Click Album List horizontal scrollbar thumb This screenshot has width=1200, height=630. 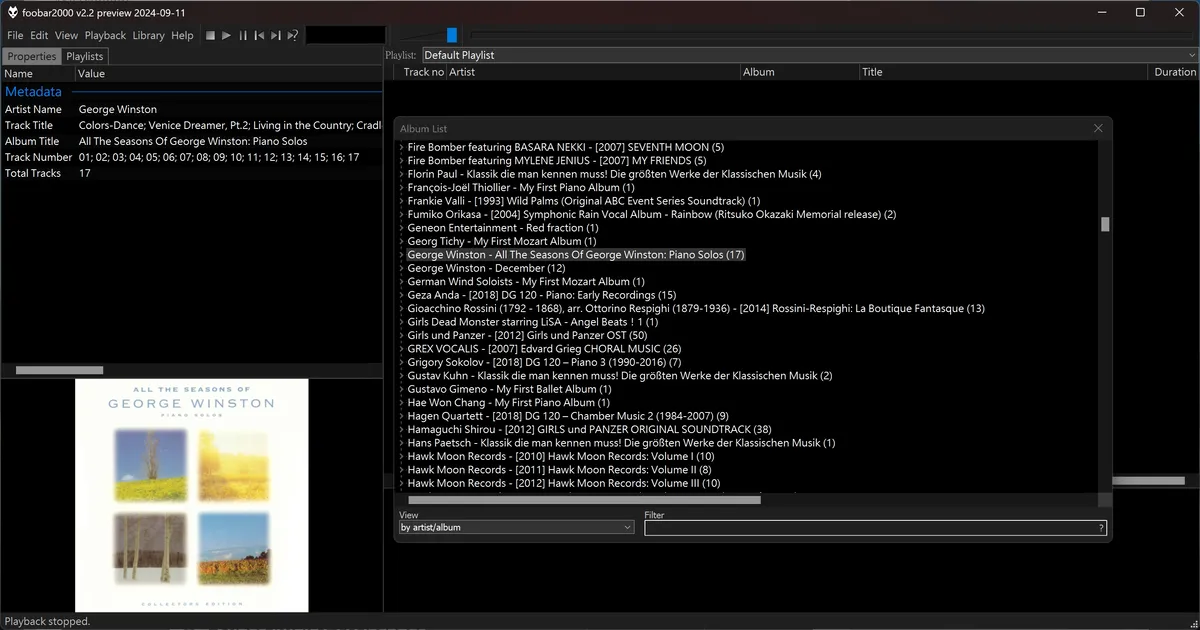(x=584, y=499)
